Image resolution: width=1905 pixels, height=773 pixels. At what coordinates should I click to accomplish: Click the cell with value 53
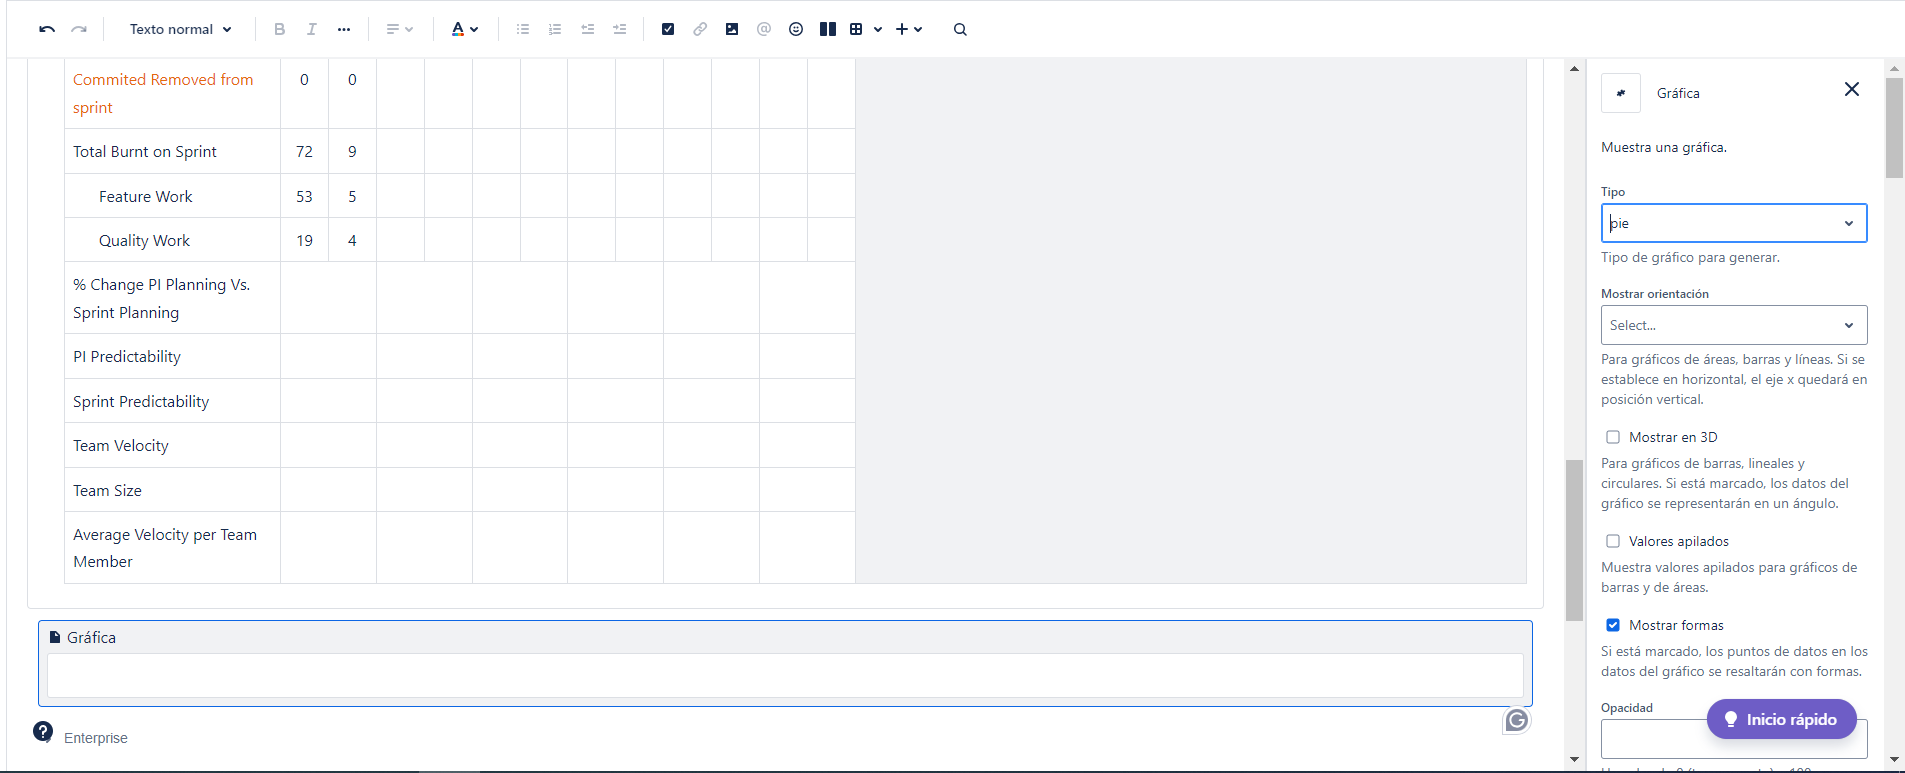(x=304, y=196)
